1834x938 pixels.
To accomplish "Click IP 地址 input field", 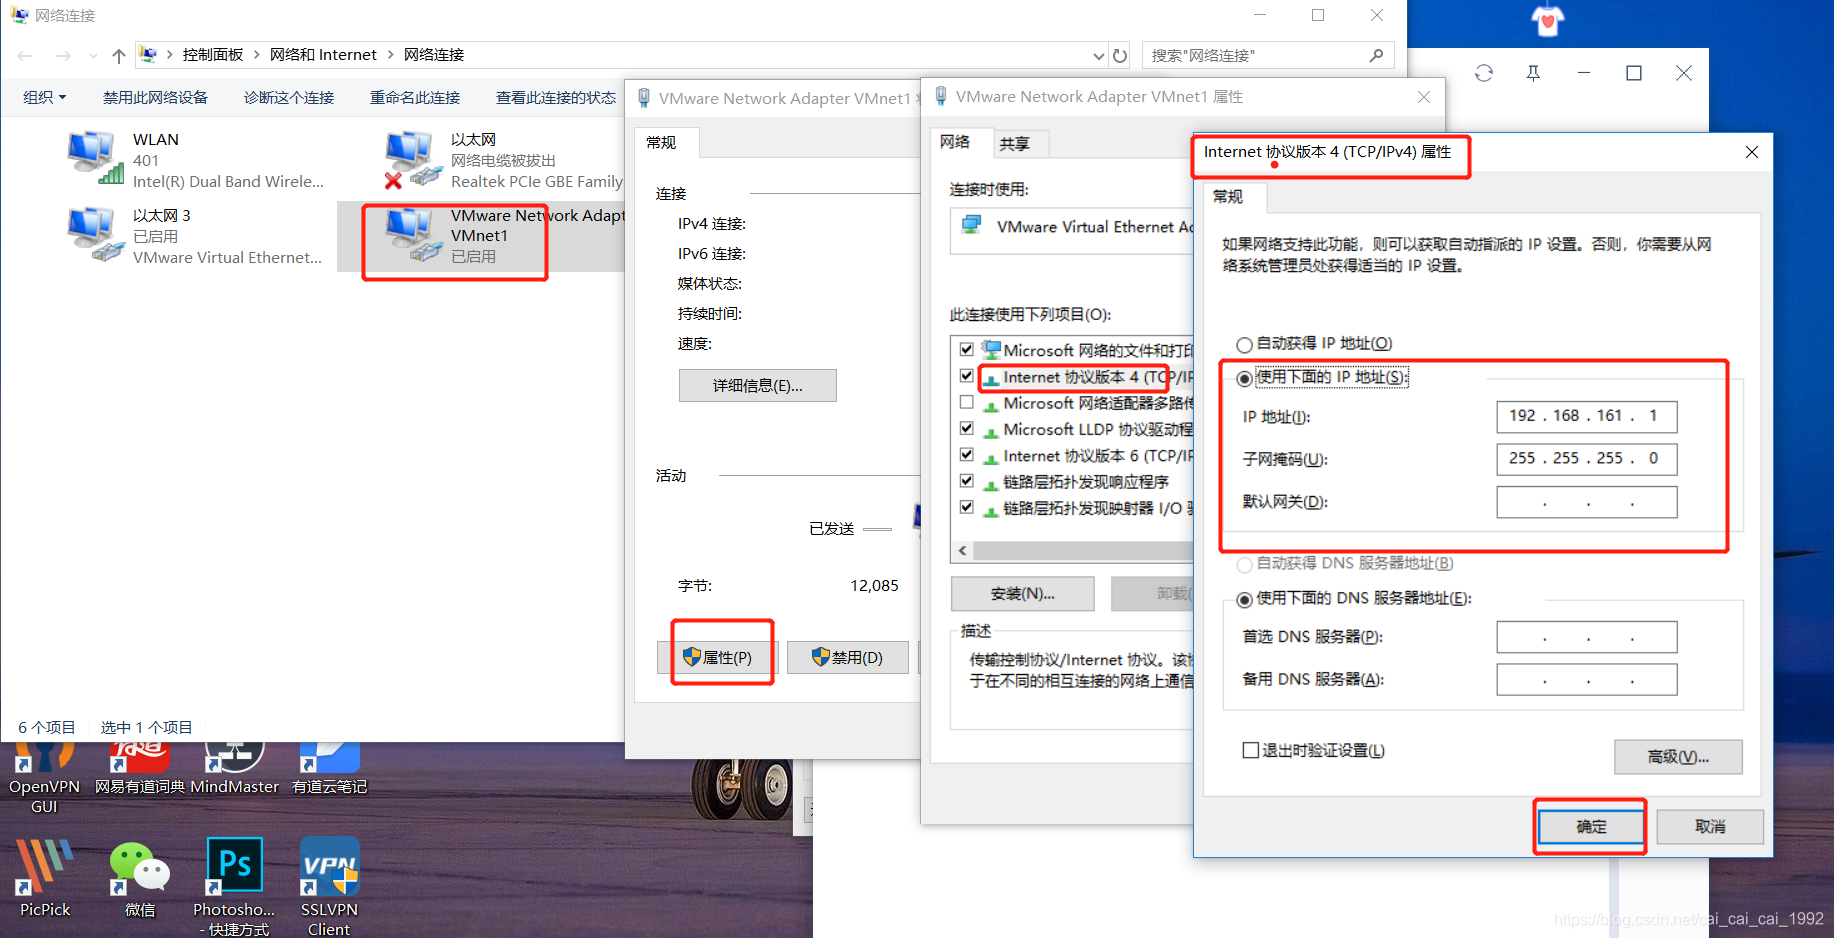I will [1586, 416].
